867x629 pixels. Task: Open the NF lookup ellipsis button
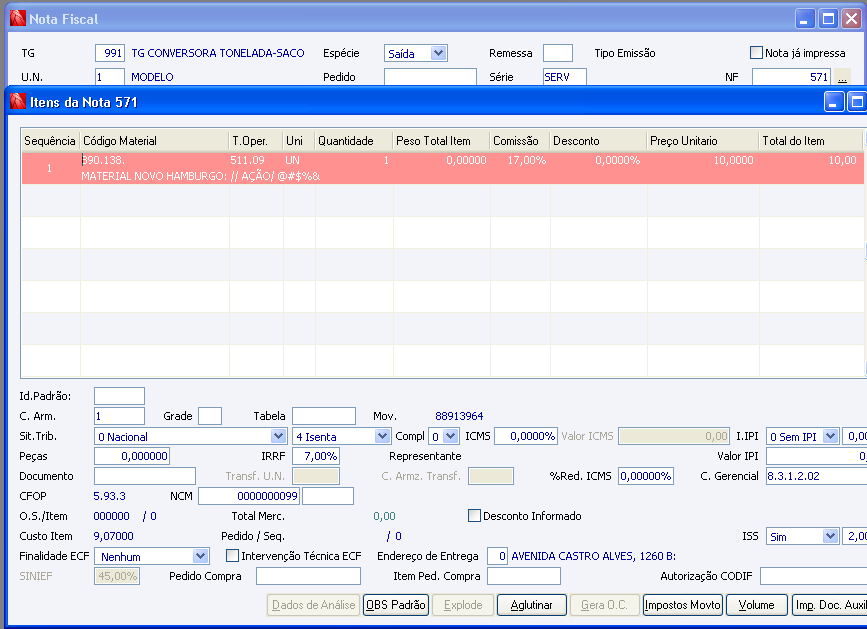coord(842,77)
